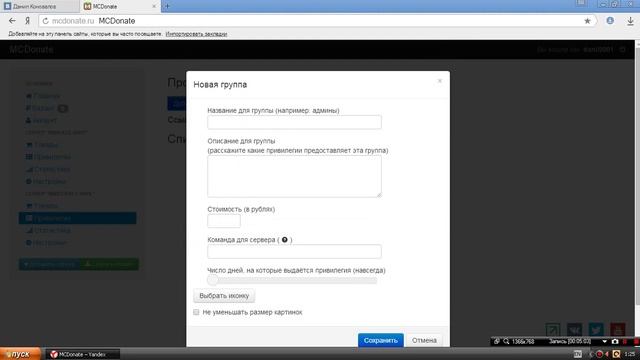Close the Новая группа dialog with ×
The height and width of the screenshot is (360, 640).
point(440,81)
